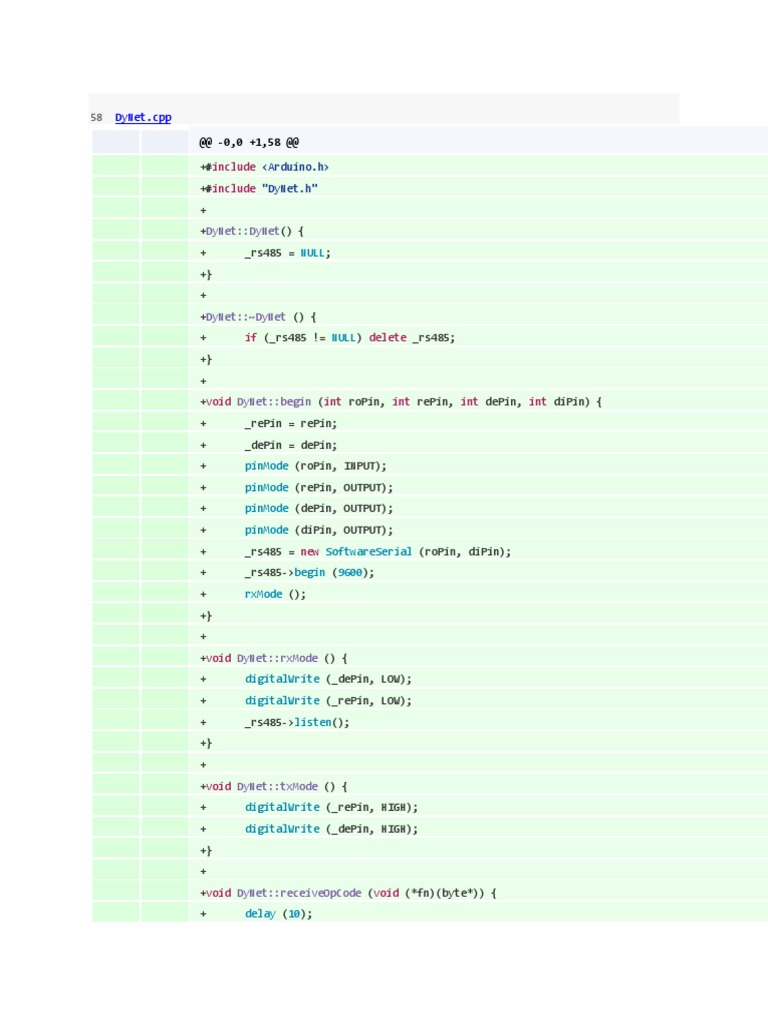The width and height of the screenshot is (768, 1024).
Task: Click the _rs485->begin (9600) line
Action: pyautogui.click(x=309, y=573)
